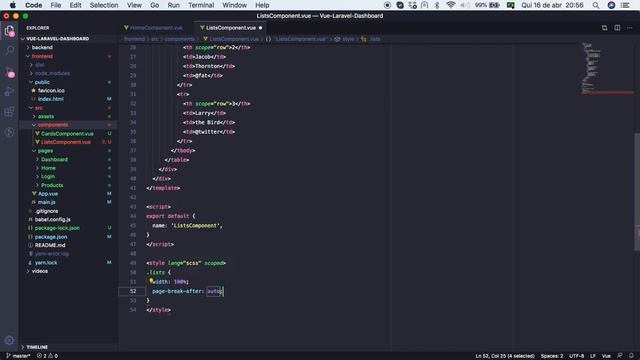Expand the node_modules folder
The image size is (640, 360).
coord(52,73)
